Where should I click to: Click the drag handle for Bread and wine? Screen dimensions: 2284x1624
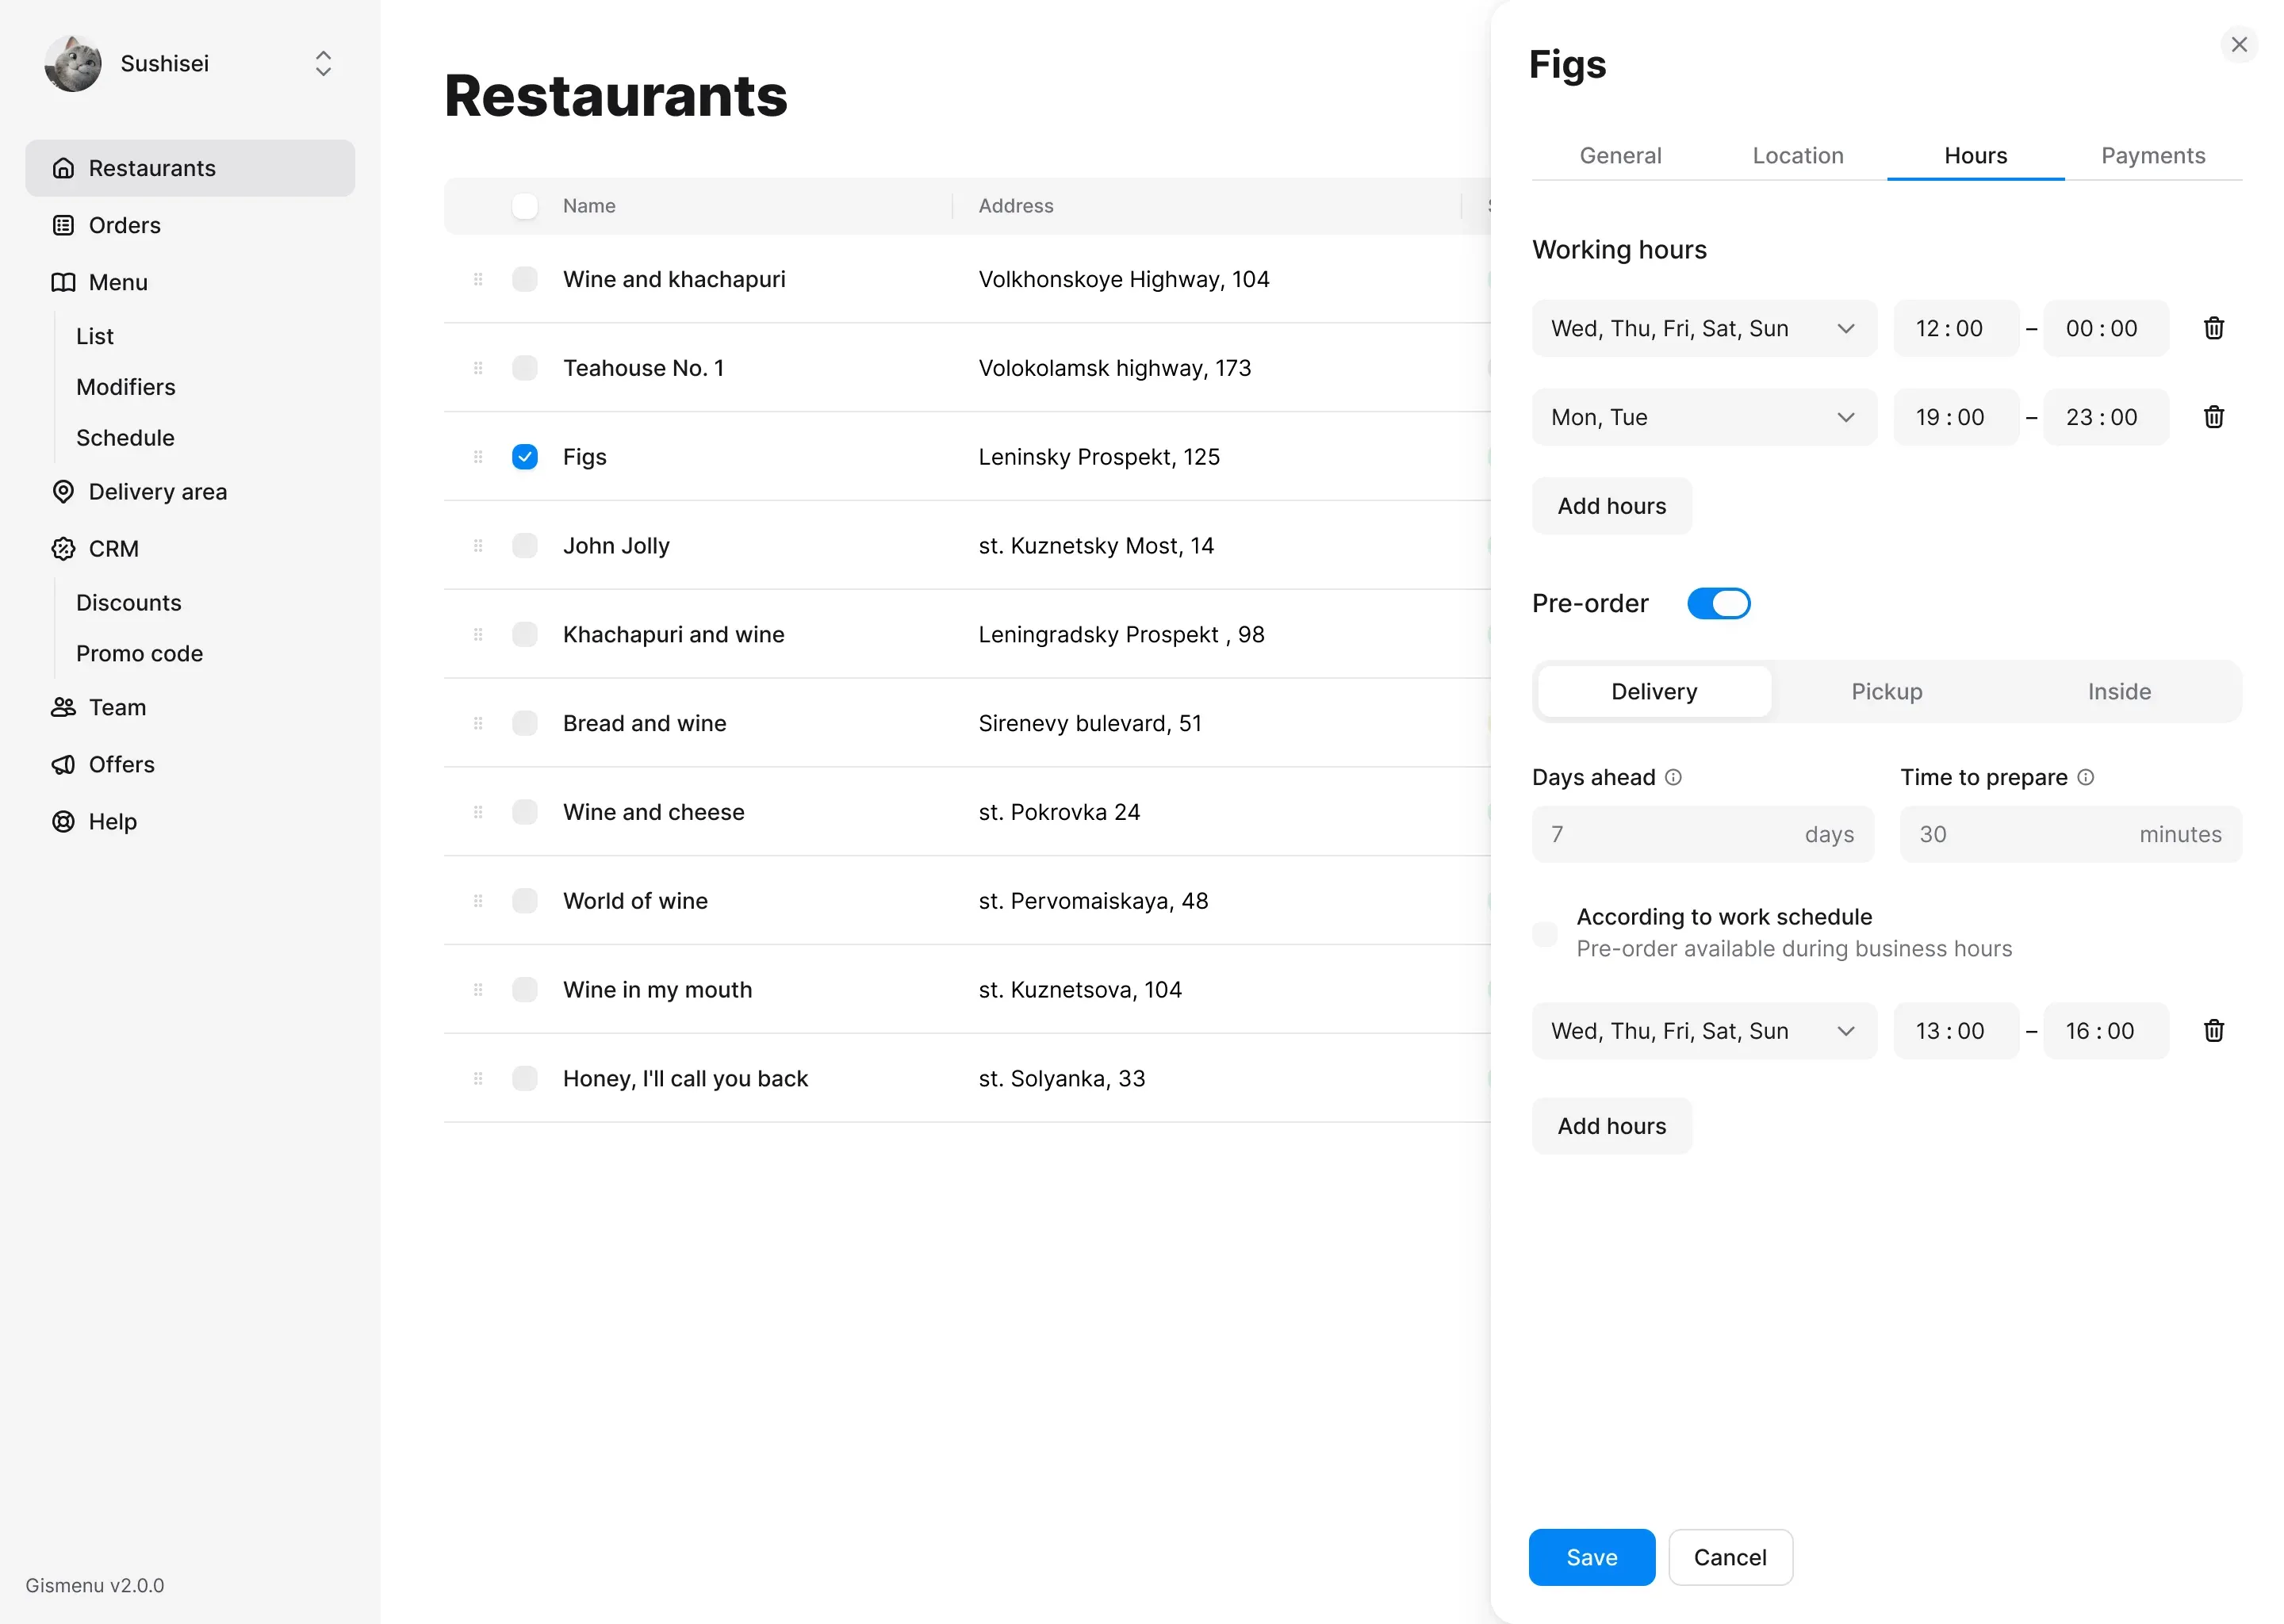coord(478,723)
